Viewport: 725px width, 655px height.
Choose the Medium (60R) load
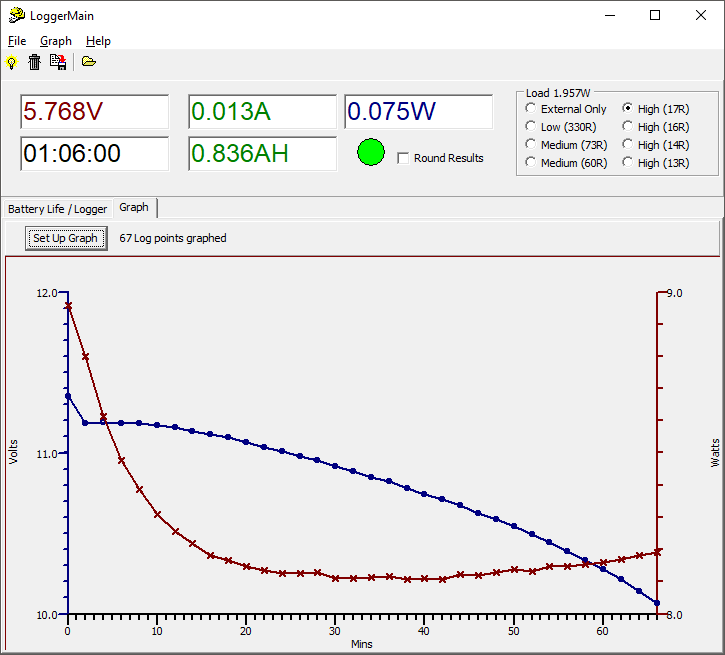tap(530, 163)
